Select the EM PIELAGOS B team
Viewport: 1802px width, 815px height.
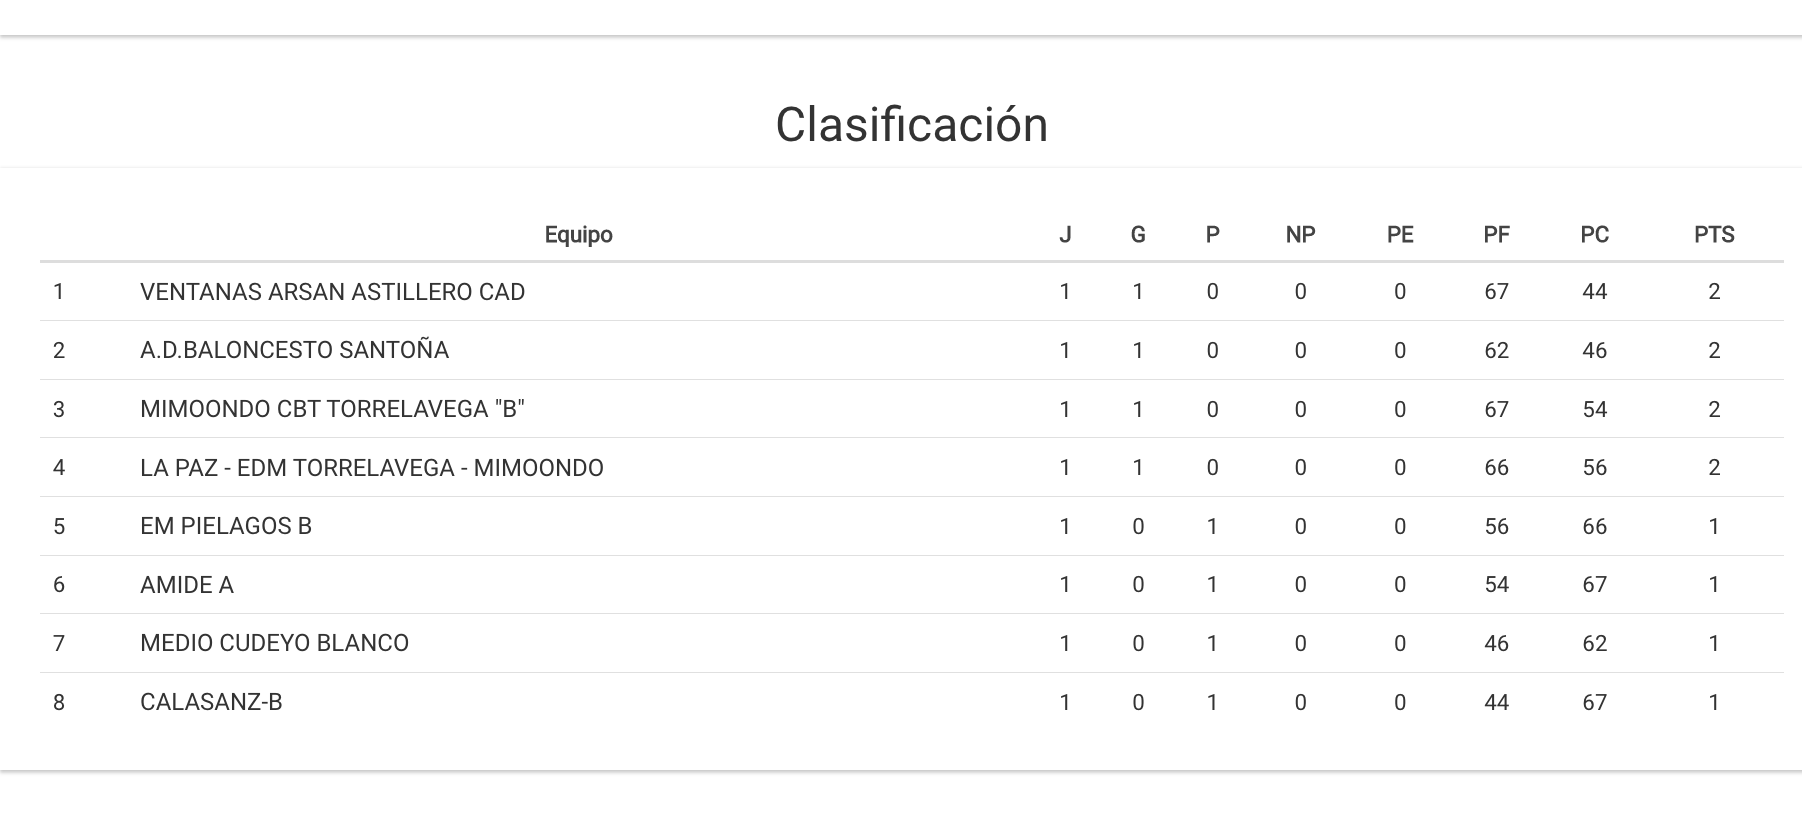click(226, 526)
